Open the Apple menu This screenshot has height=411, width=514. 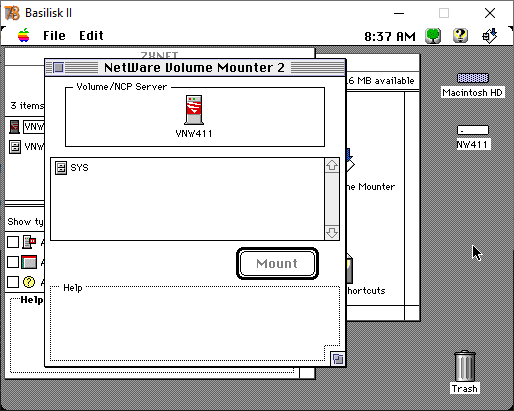24,35
